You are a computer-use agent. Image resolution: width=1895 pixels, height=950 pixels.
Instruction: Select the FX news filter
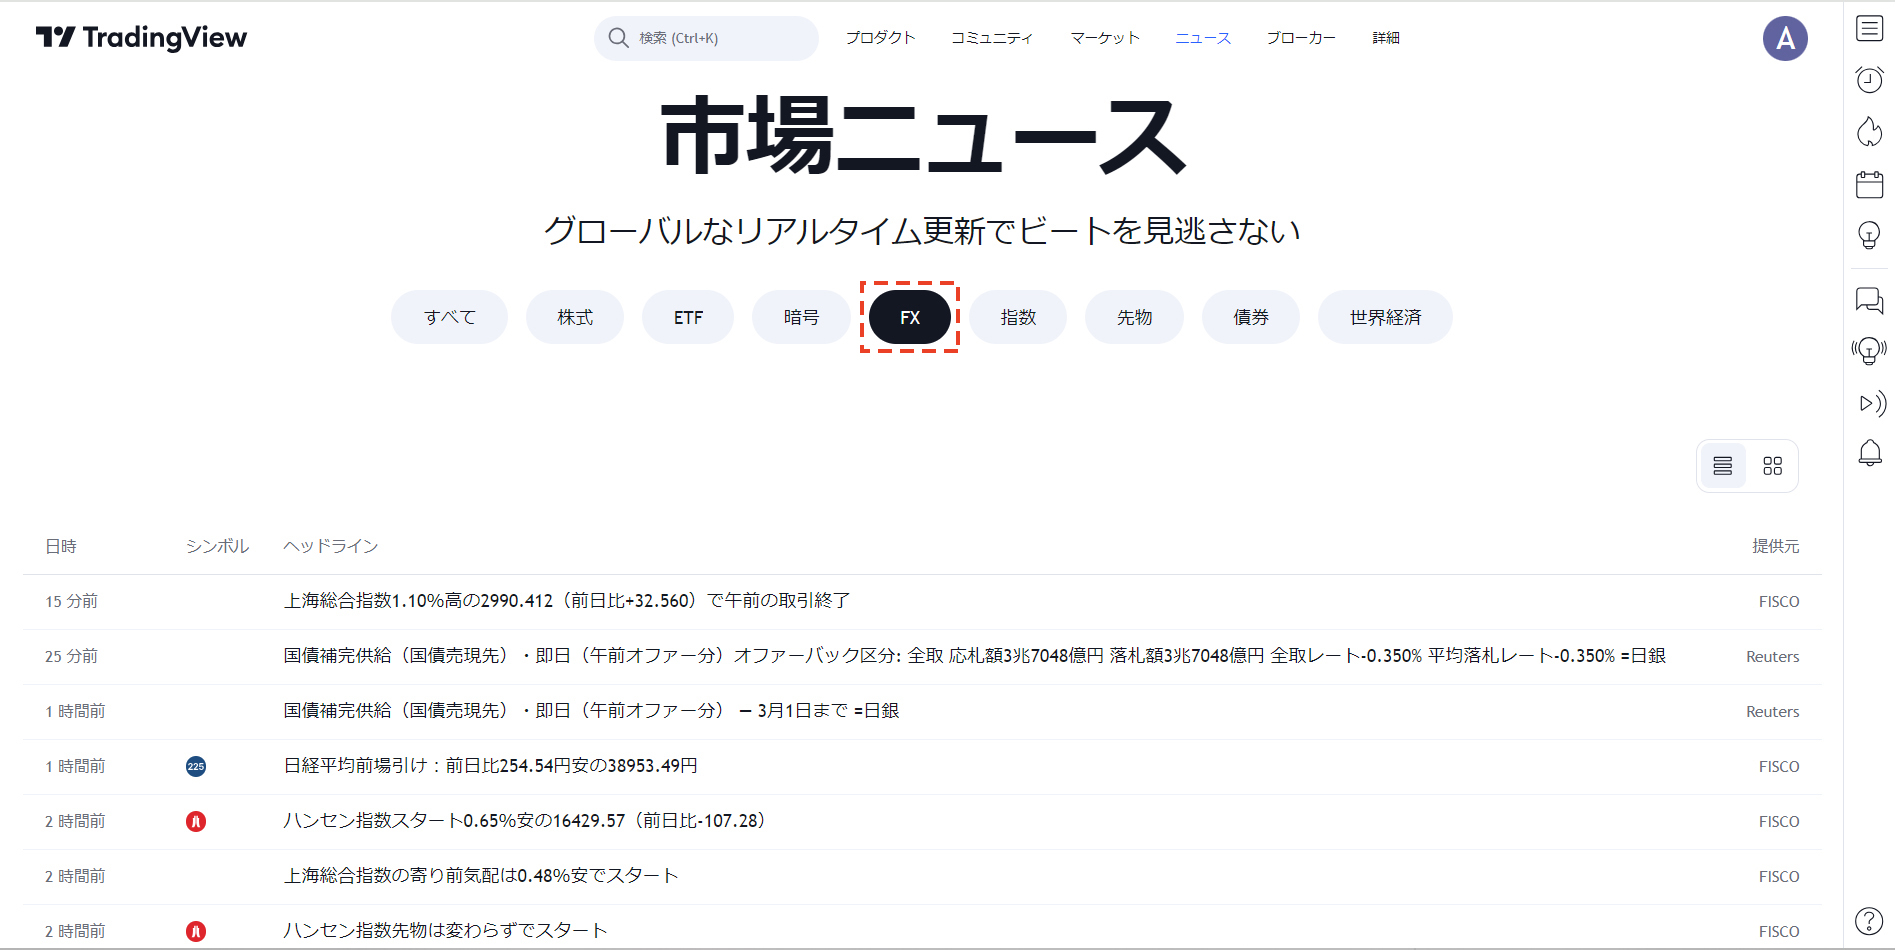tap(910, 317)
